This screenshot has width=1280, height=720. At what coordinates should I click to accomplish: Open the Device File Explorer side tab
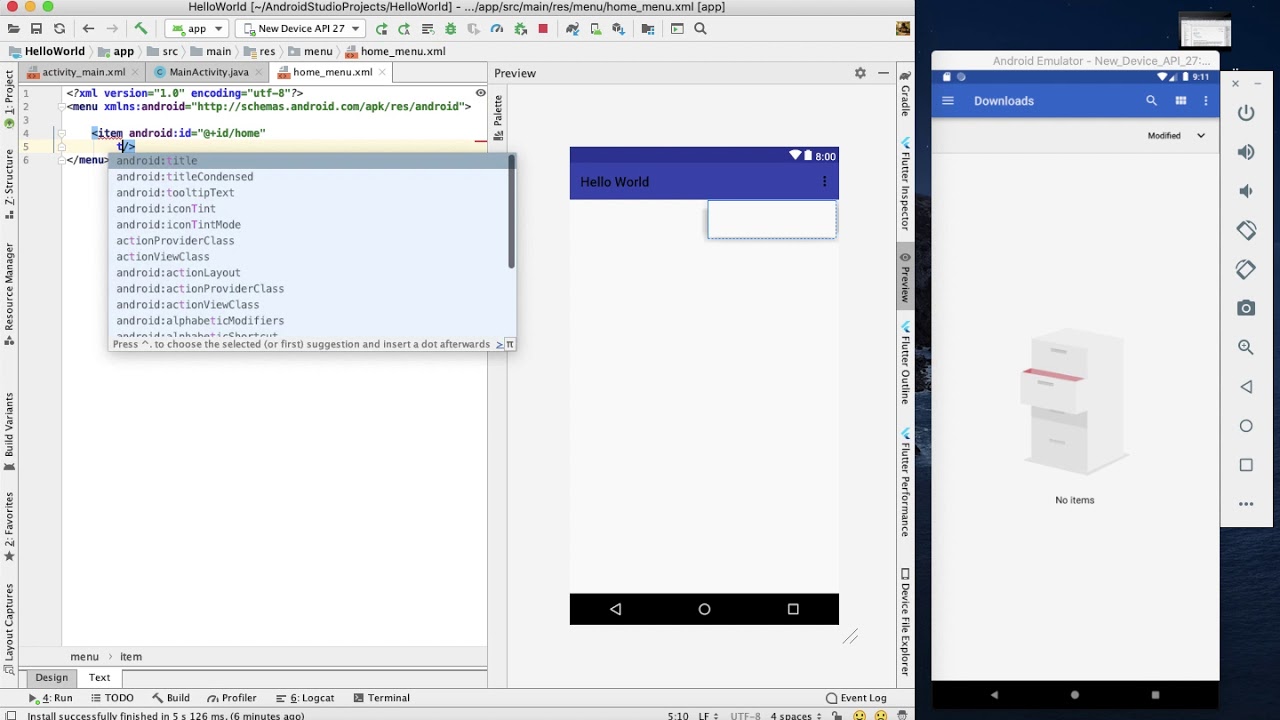coord(905,623)
